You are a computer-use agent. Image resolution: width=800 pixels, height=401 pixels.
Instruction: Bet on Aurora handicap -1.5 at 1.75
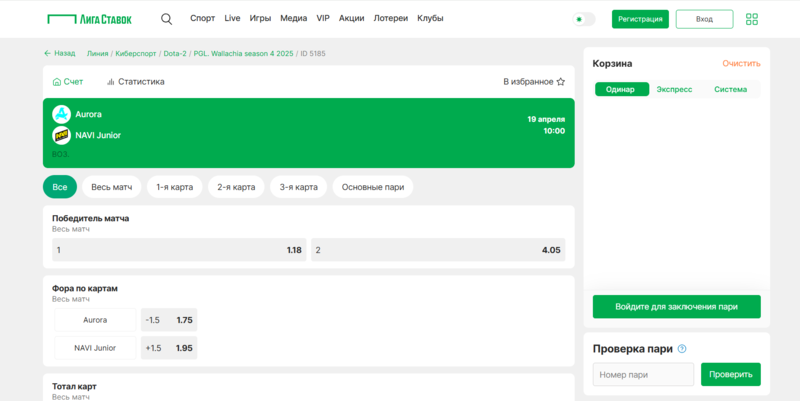point(169,320)
